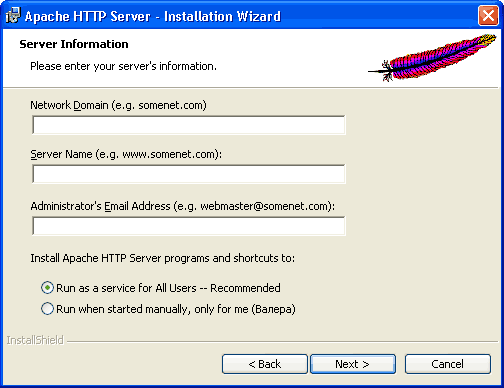Click the installer icon in the title bar
This screenshot has width=504, height=388.
(x=13, y=16)
